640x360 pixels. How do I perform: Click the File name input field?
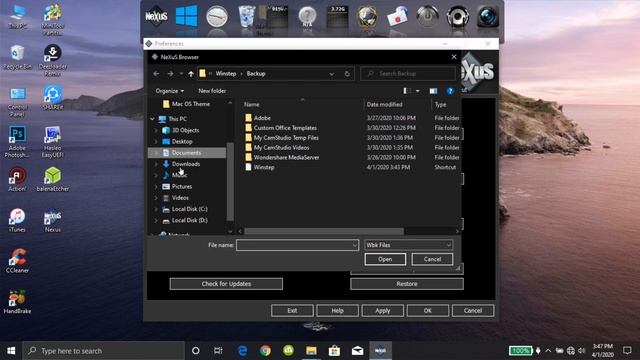point(294,245)
